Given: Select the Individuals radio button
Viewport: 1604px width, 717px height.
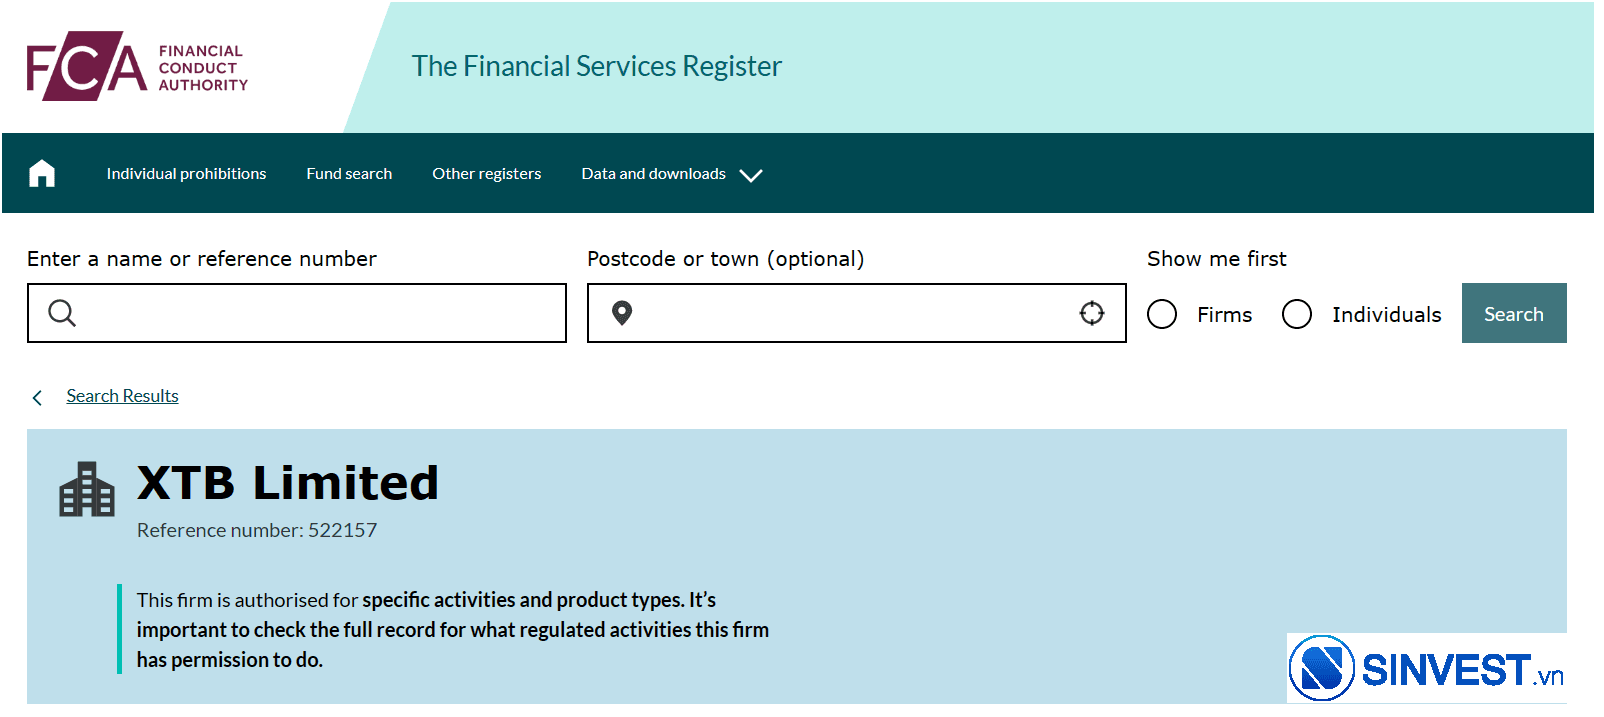Looking at the screenshot, I should click(x=1297, y=314).
